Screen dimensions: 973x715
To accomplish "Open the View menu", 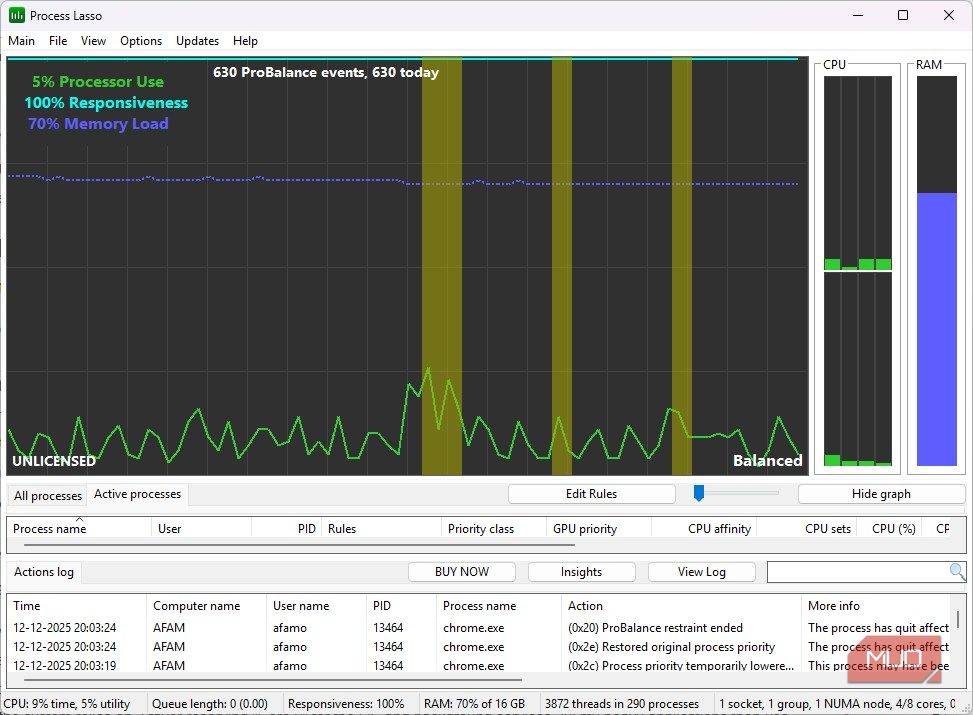I will tap(93, 41).
